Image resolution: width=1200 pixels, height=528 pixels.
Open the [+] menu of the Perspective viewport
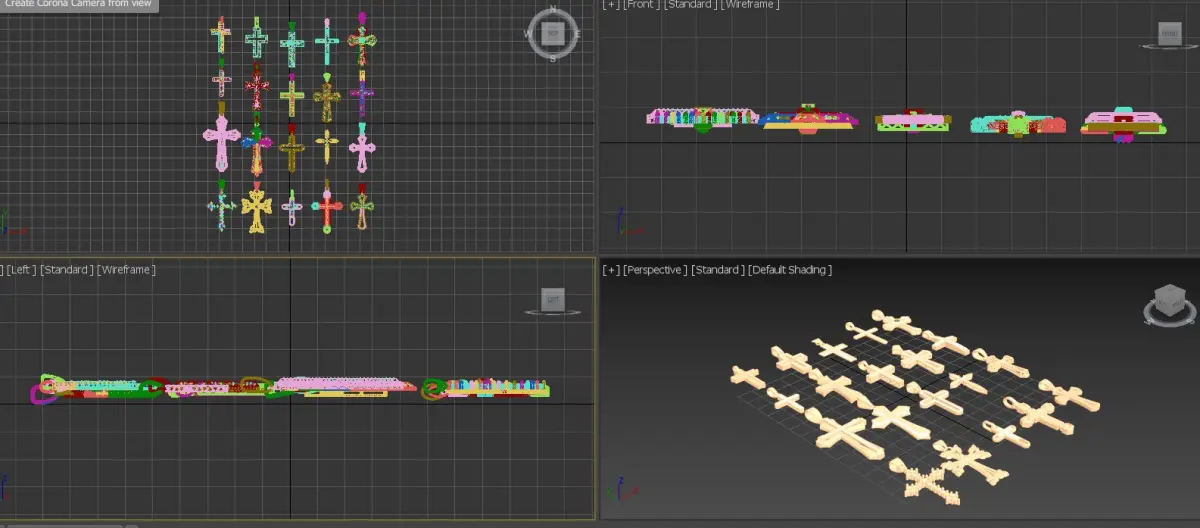(x=611, y=270)
